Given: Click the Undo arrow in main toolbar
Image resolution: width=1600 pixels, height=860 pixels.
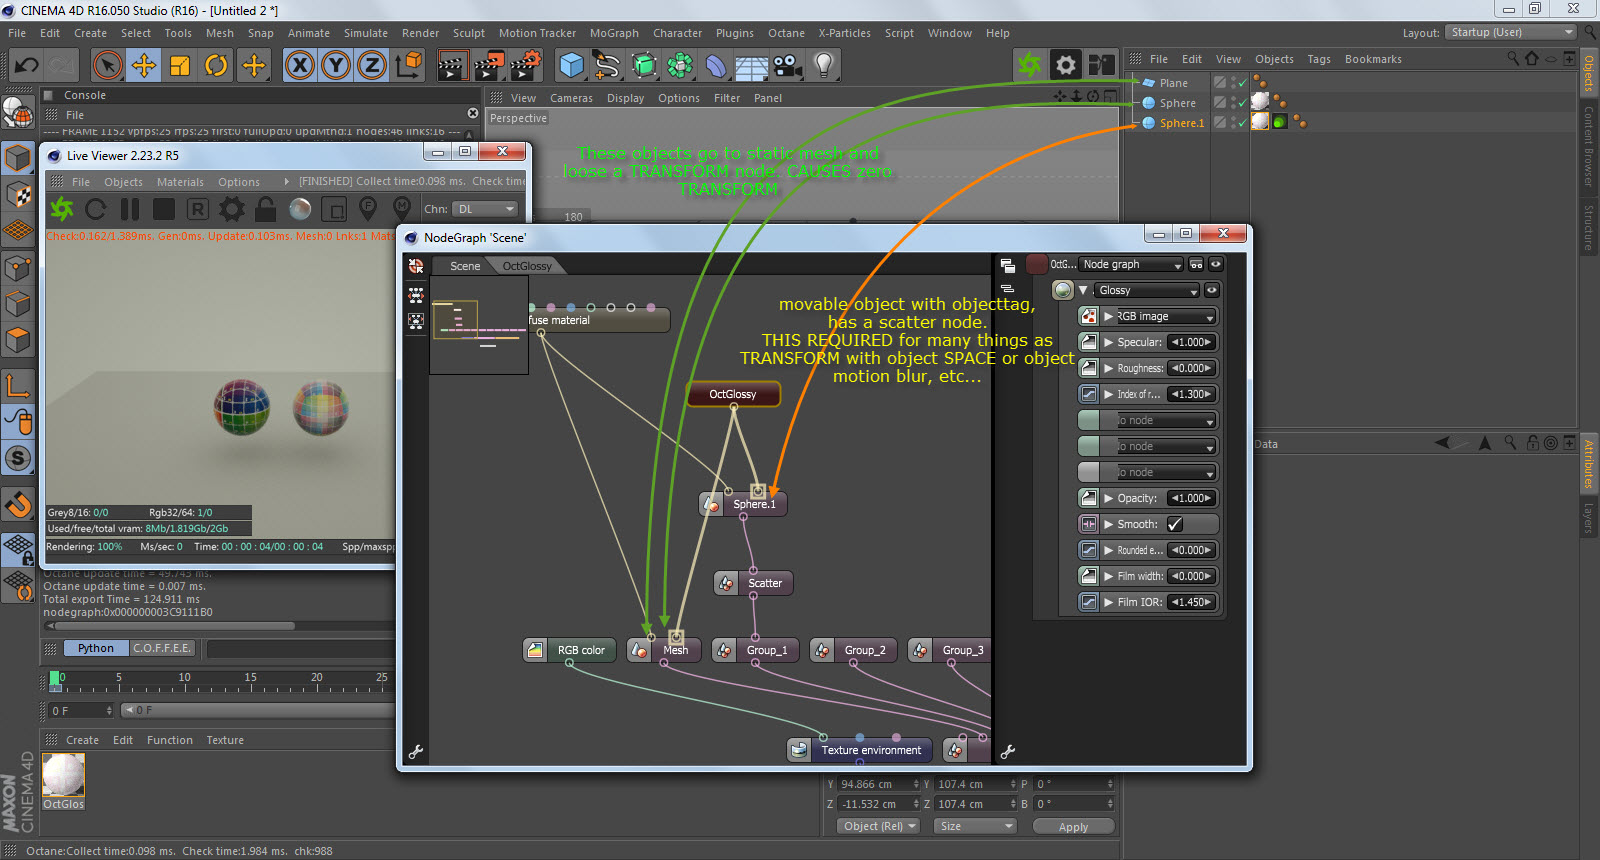Looking at the screenshot, I should (x=26, y=66).
